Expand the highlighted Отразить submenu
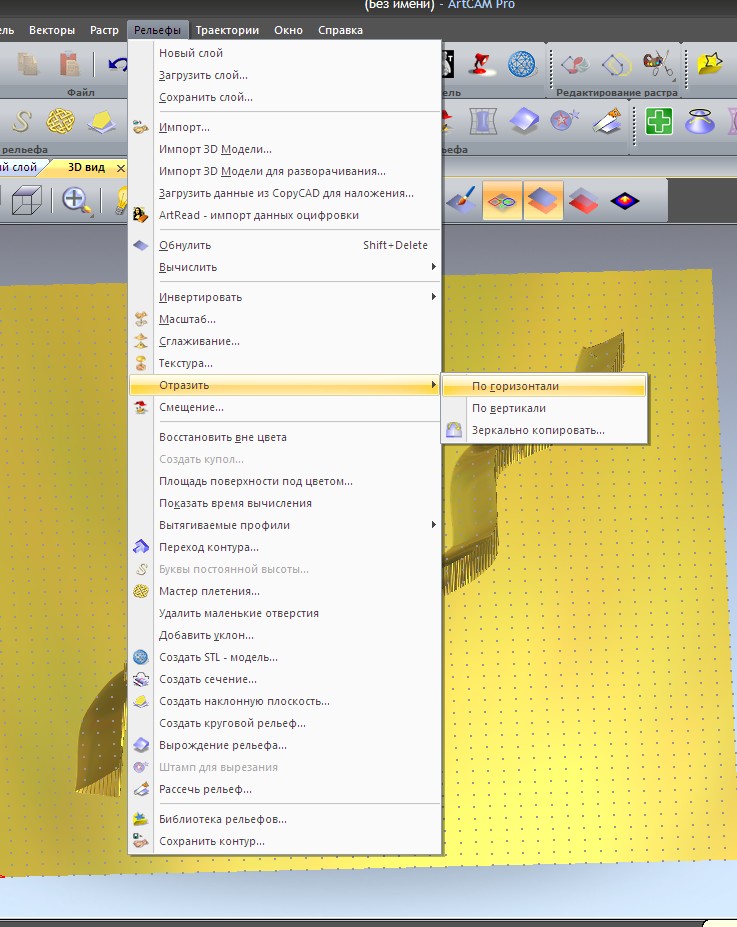Screen dimensions: 737x927 coord(285,385)
